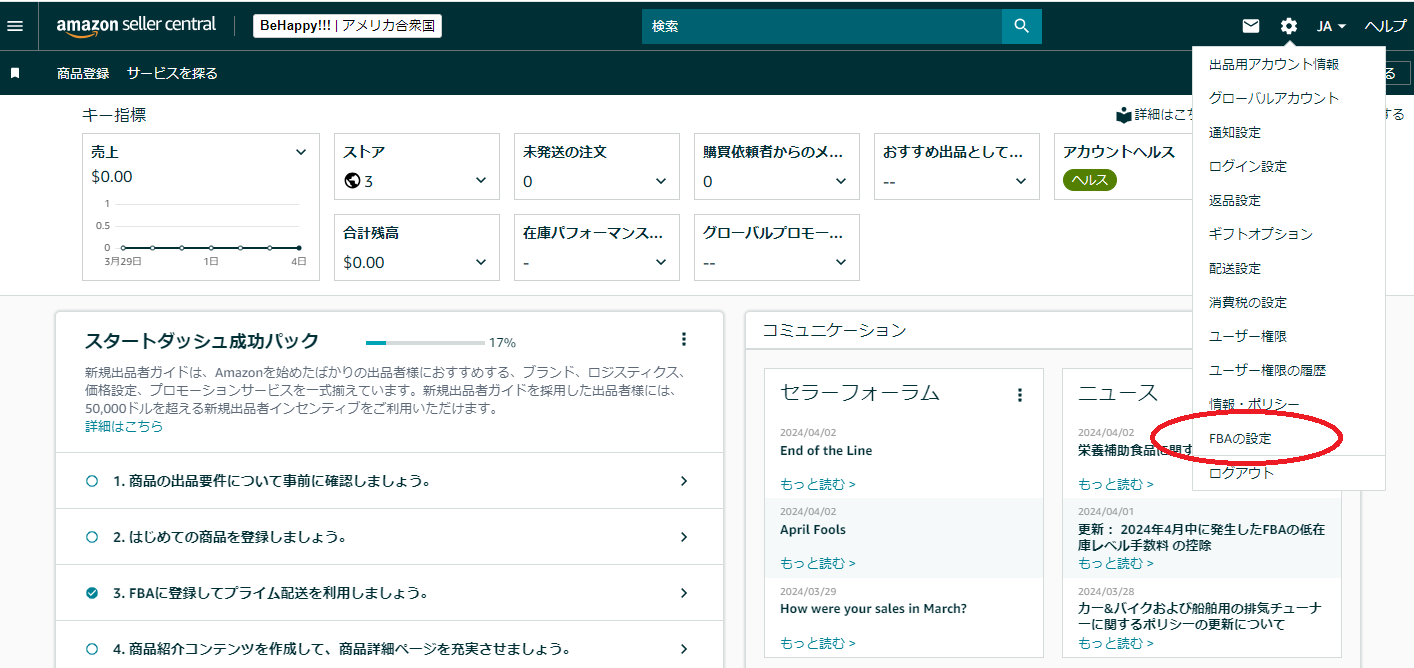The image size is (1414, 668).
Task: Click the book icon beside キー指標 詳細はこちら
Action: (1124, 115)
